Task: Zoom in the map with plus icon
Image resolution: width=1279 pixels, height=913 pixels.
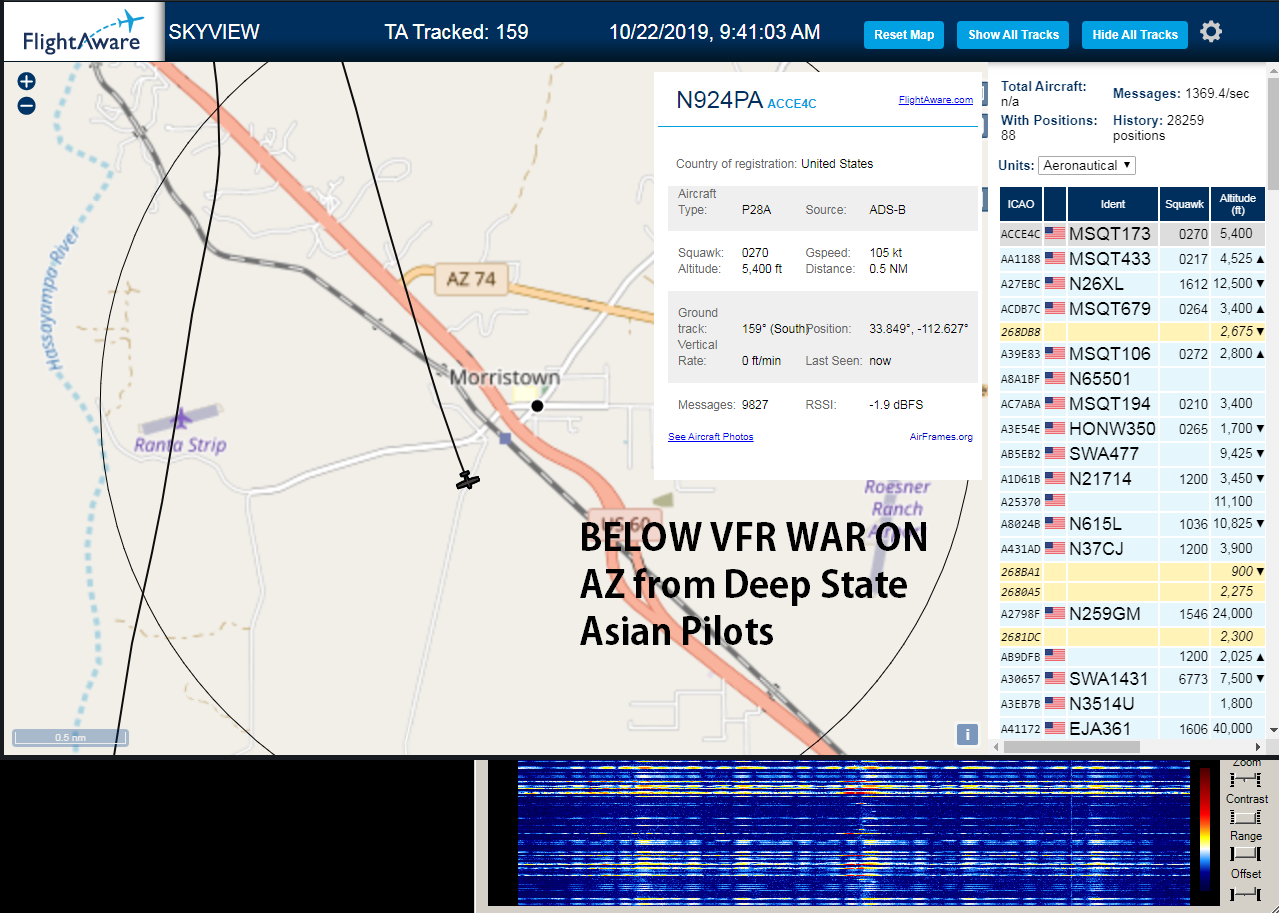Action: 27,82
